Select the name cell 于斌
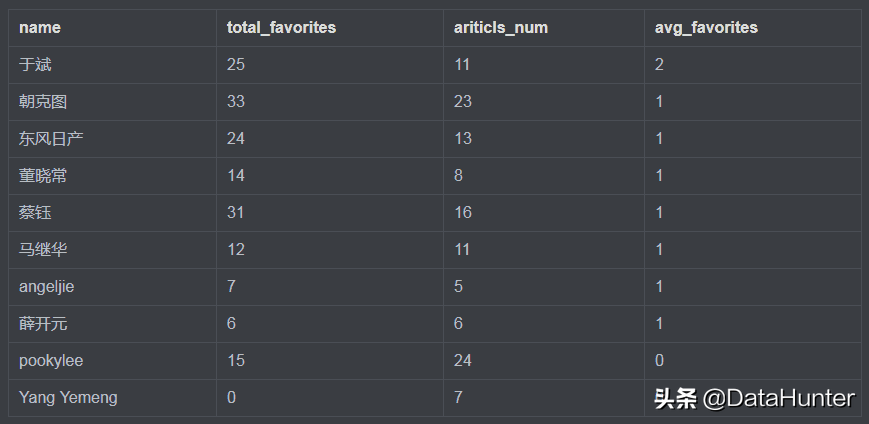Viewport: 869px width, 424px height. pos(35,65)
